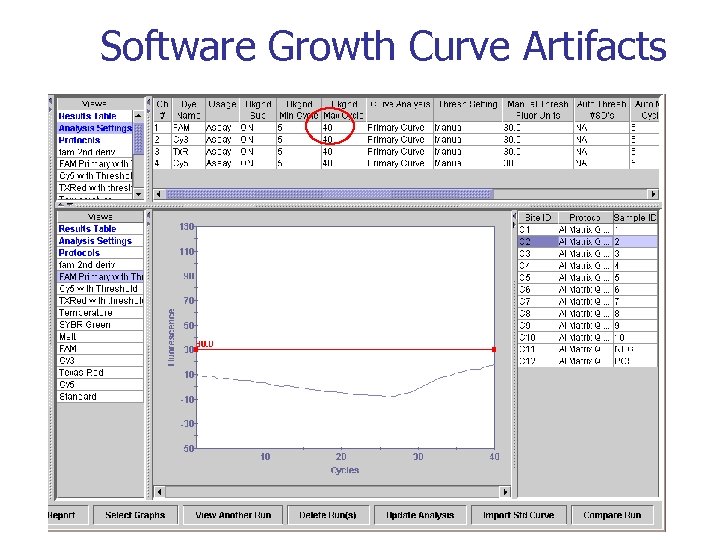Image resolution: width=720 pixels, height=540 pixels.
Task: Select Melt view
Action: (x=100, y=336)
